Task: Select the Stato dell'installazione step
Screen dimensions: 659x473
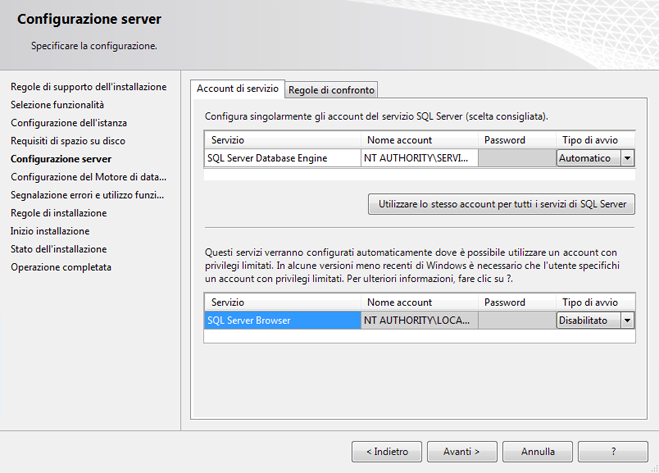Action: tap(58, 249)
